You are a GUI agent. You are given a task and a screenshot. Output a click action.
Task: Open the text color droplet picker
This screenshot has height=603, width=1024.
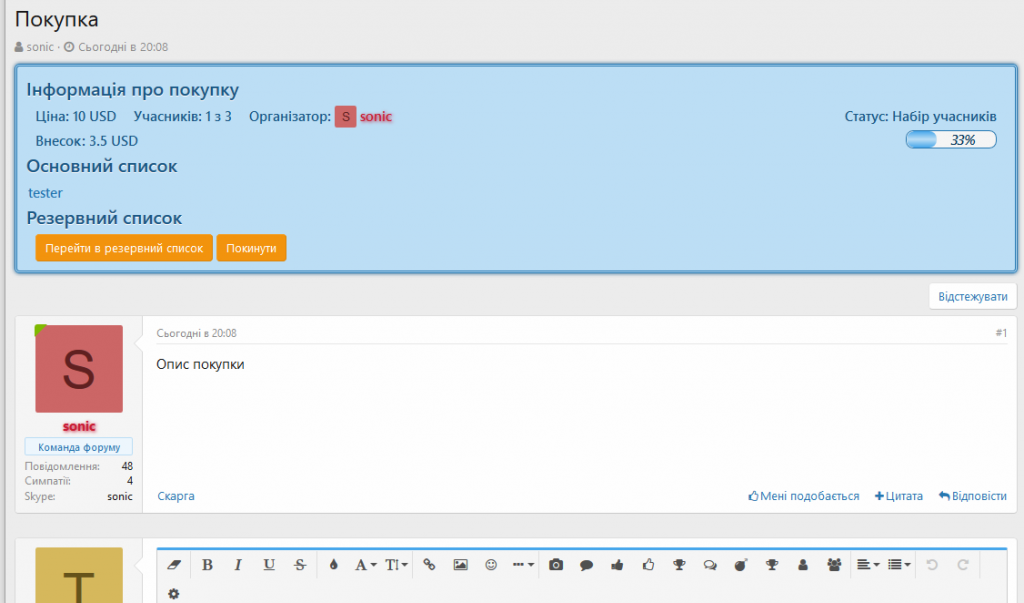point(334,565)
